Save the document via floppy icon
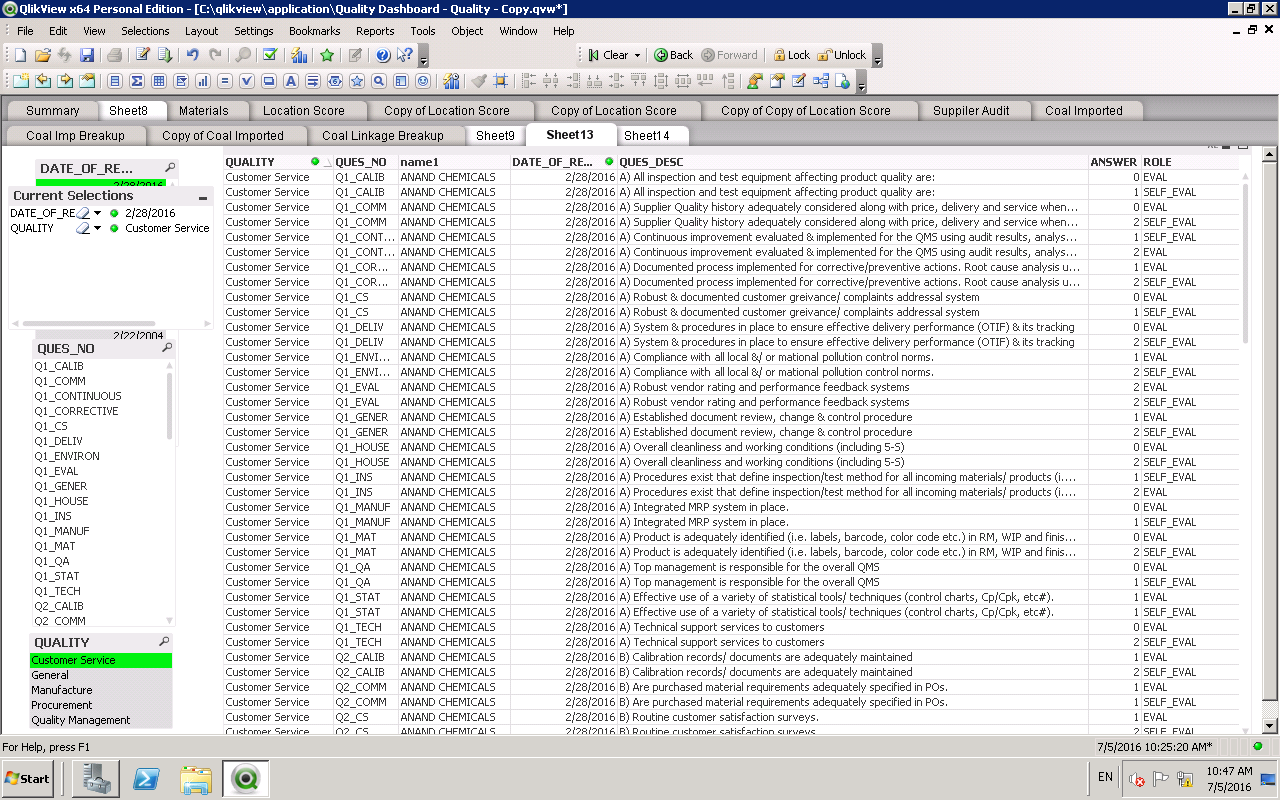The height and width of the screenshot is (800, 1280). 87,55
